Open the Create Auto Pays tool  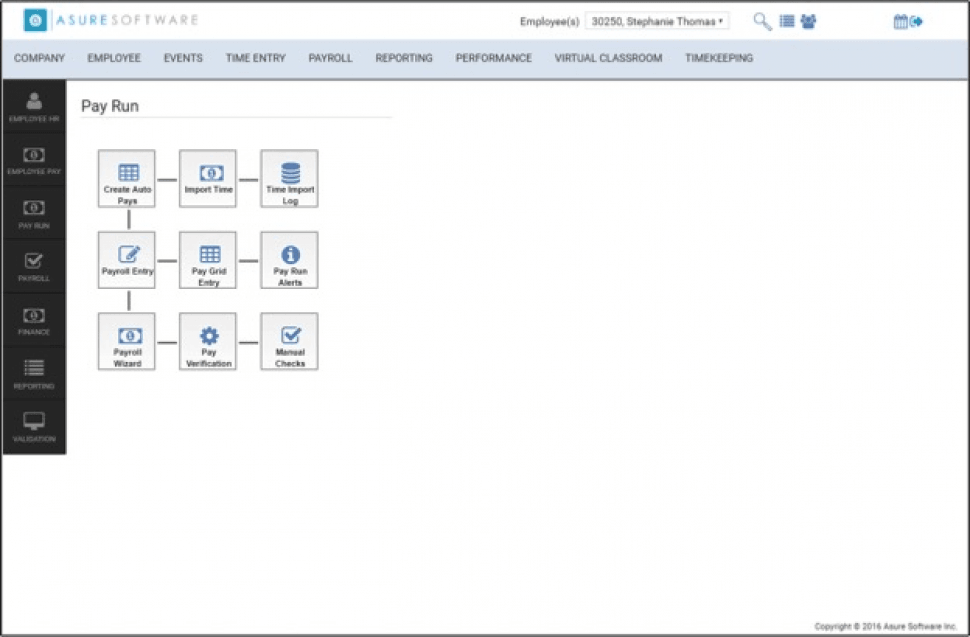[126, 178]
